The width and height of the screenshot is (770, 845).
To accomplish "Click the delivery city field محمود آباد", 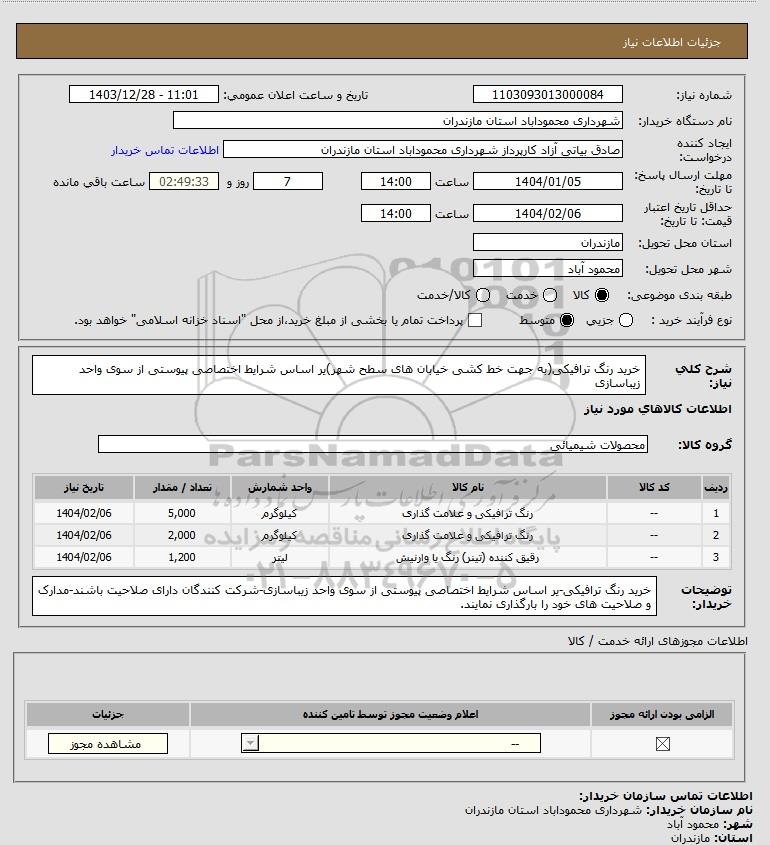I will click(547, 268).
